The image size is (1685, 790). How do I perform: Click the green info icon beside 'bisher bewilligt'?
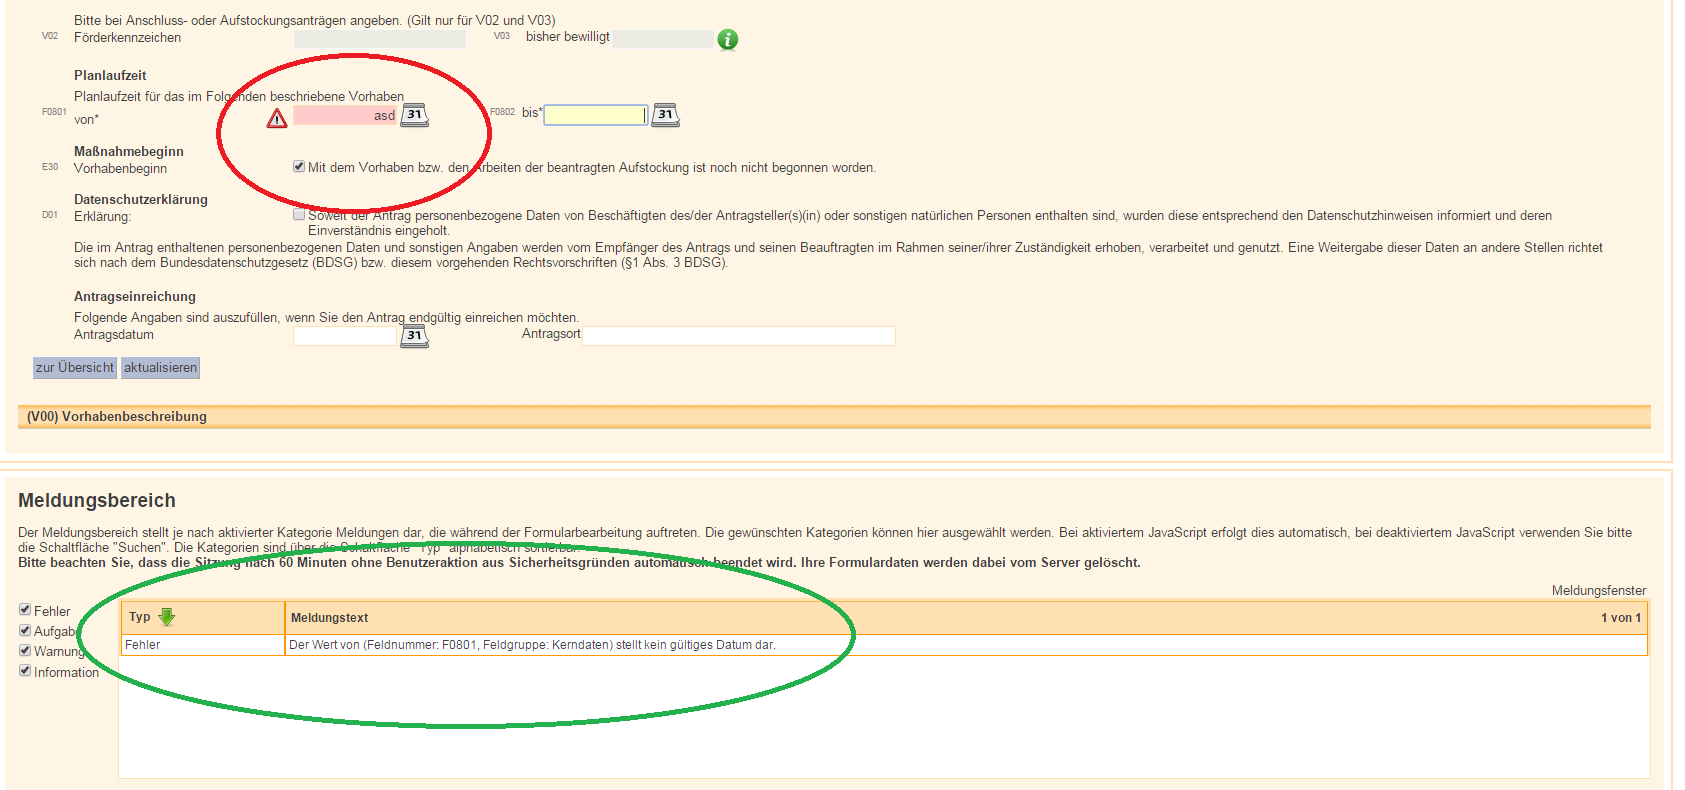(x=728, y=39)
